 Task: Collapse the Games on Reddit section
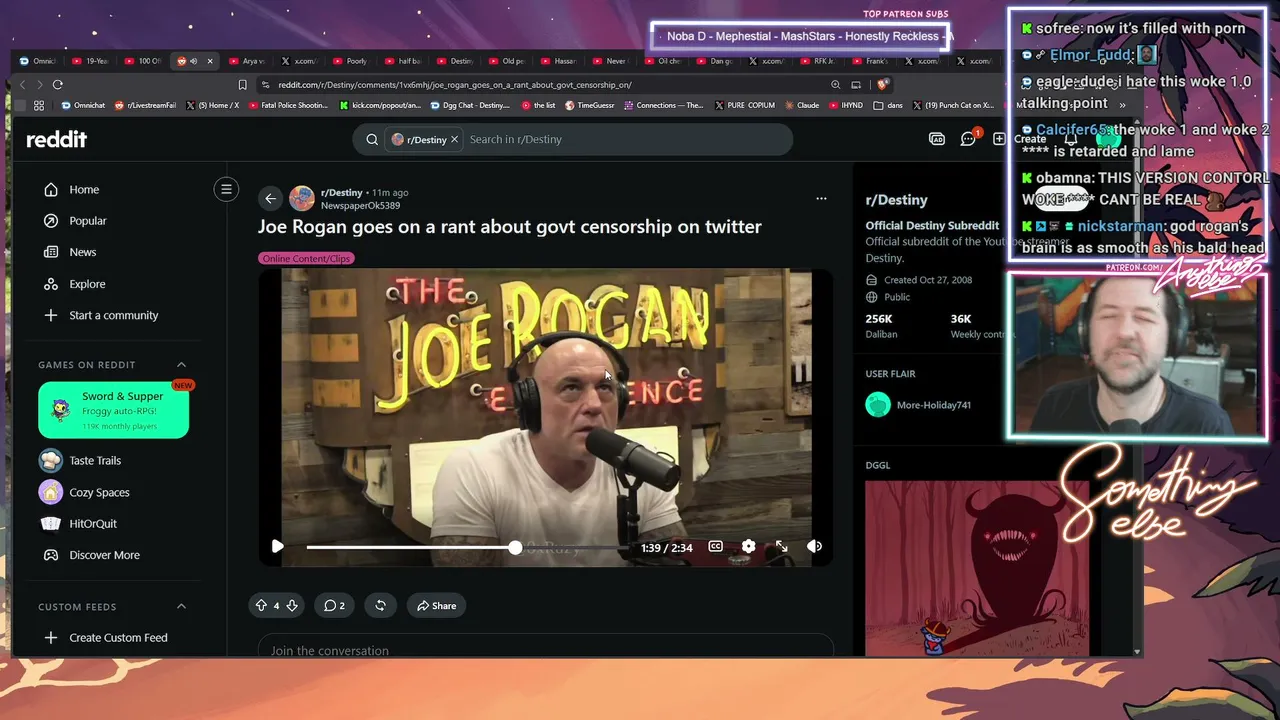[x=181, y=364]
